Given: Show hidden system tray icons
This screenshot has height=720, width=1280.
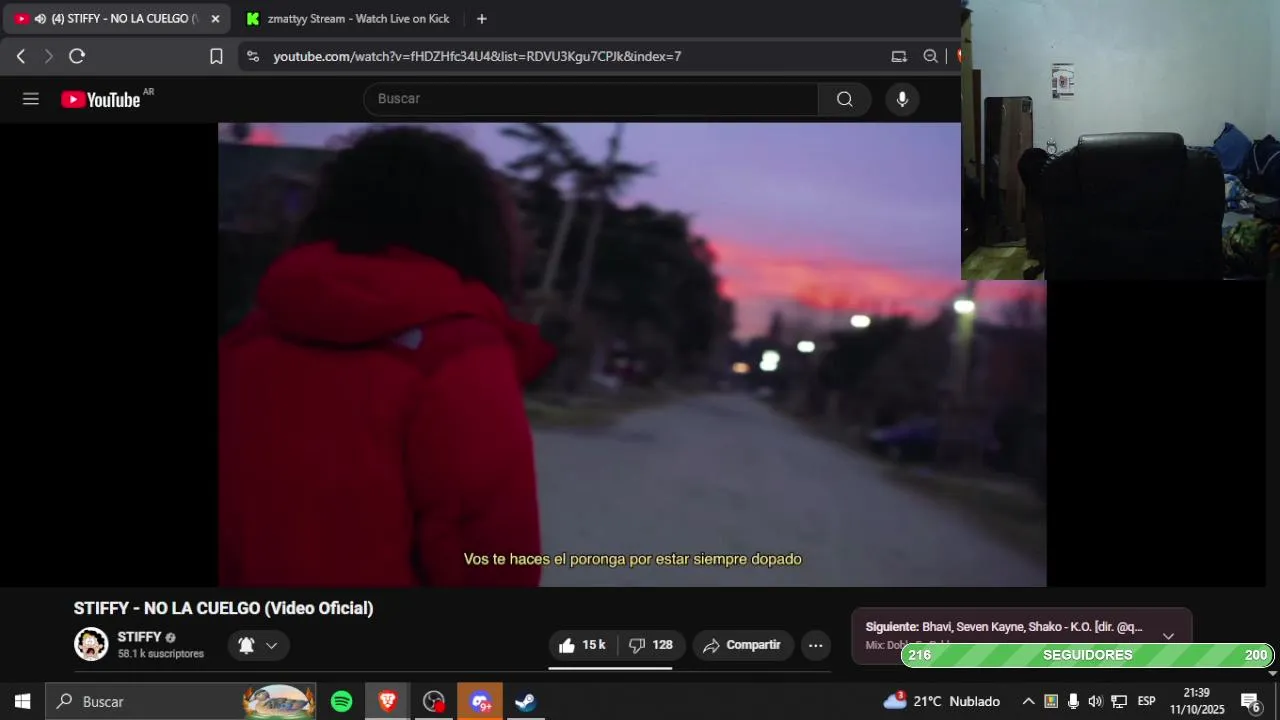Looking at the screenshot, I should [1027, 701].
